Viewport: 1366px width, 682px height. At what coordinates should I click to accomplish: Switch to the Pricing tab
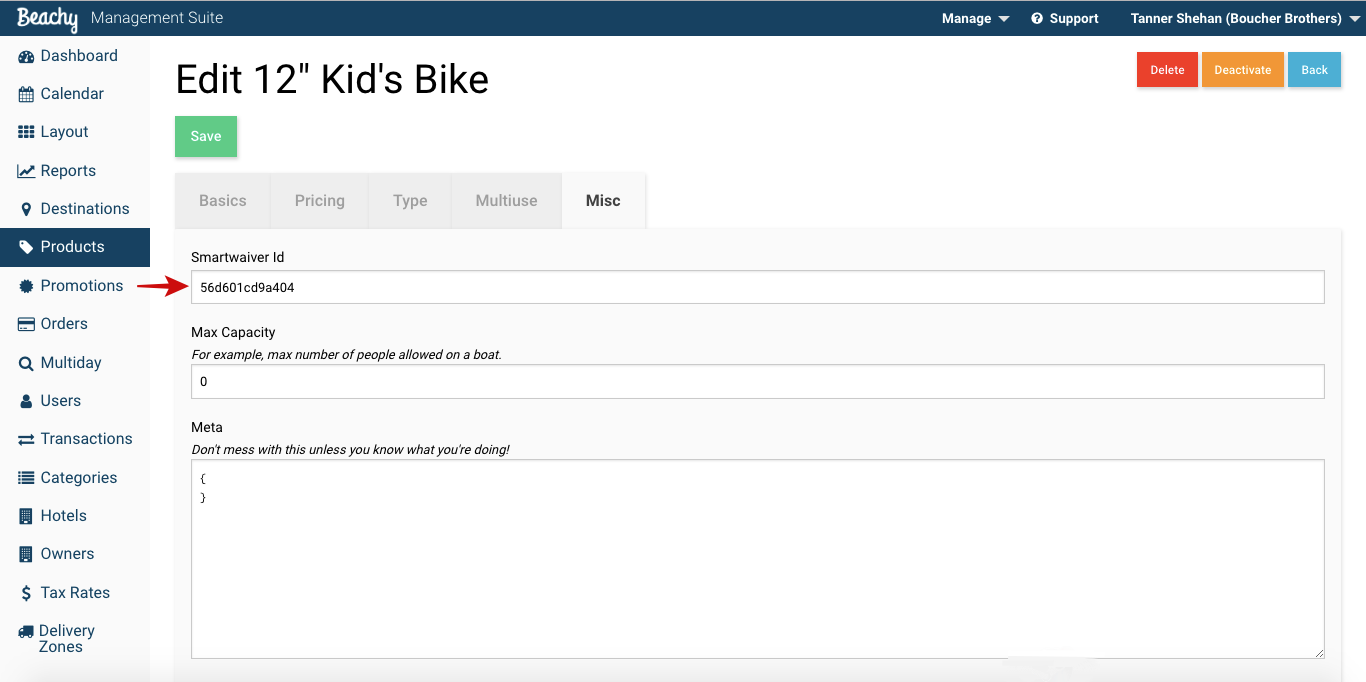pyautogui.click(x=319, y=201)
